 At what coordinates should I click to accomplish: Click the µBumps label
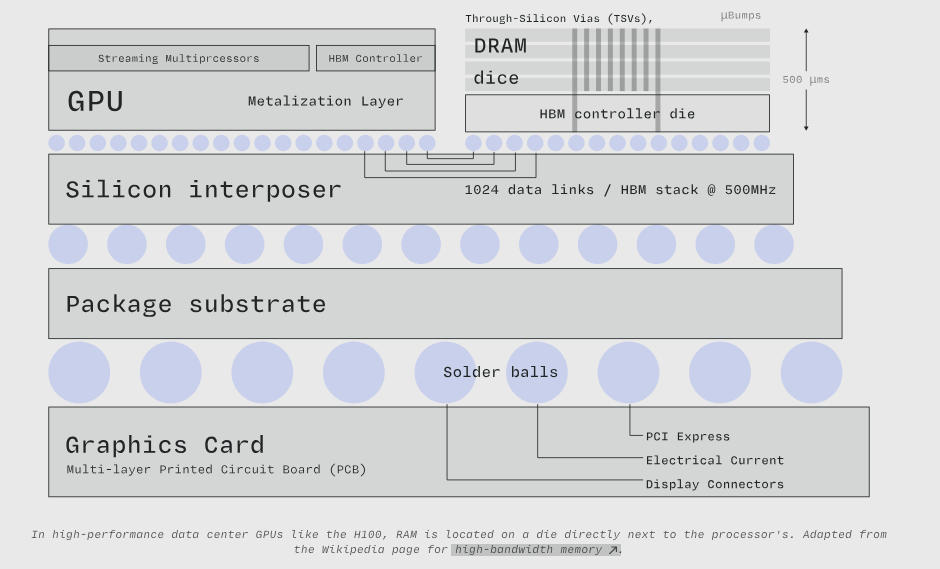point(740,15)
